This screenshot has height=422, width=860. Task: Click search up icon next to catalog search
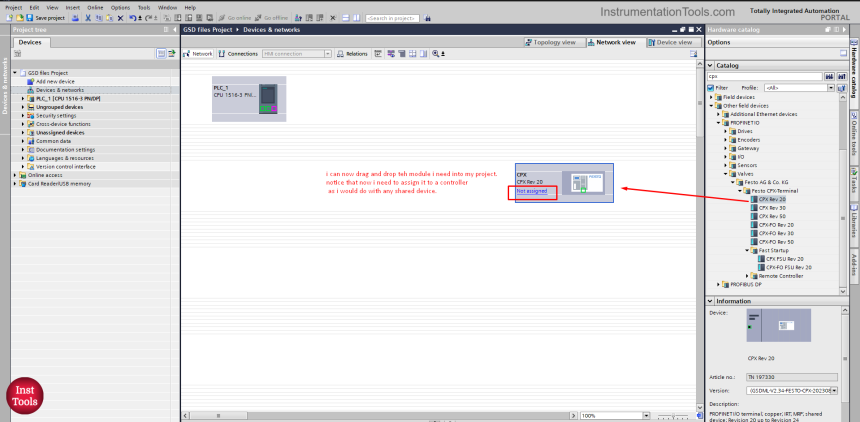coord(841,77)
